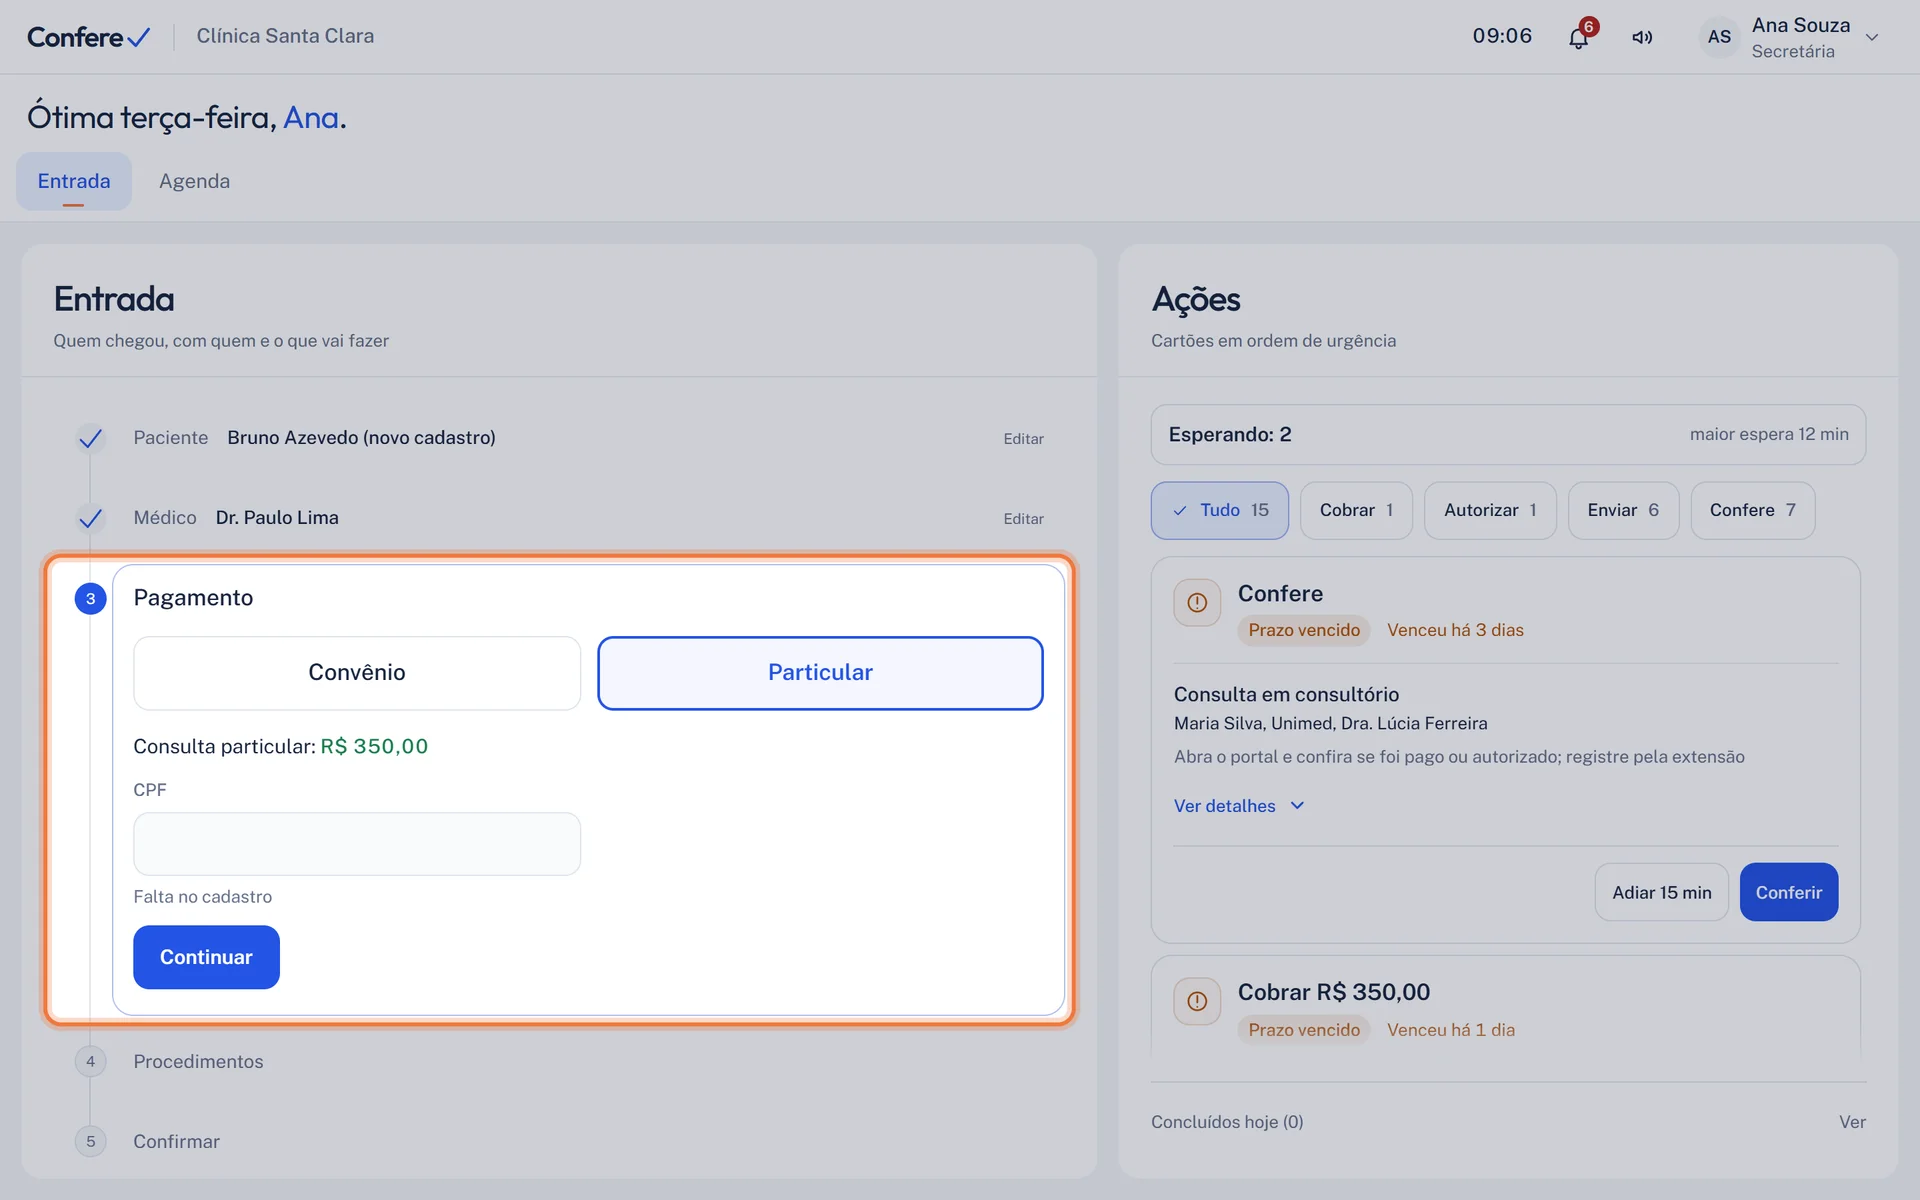Select Particular payment option
This screenshot has width=1920, height=1200.
tap(820, 673)
